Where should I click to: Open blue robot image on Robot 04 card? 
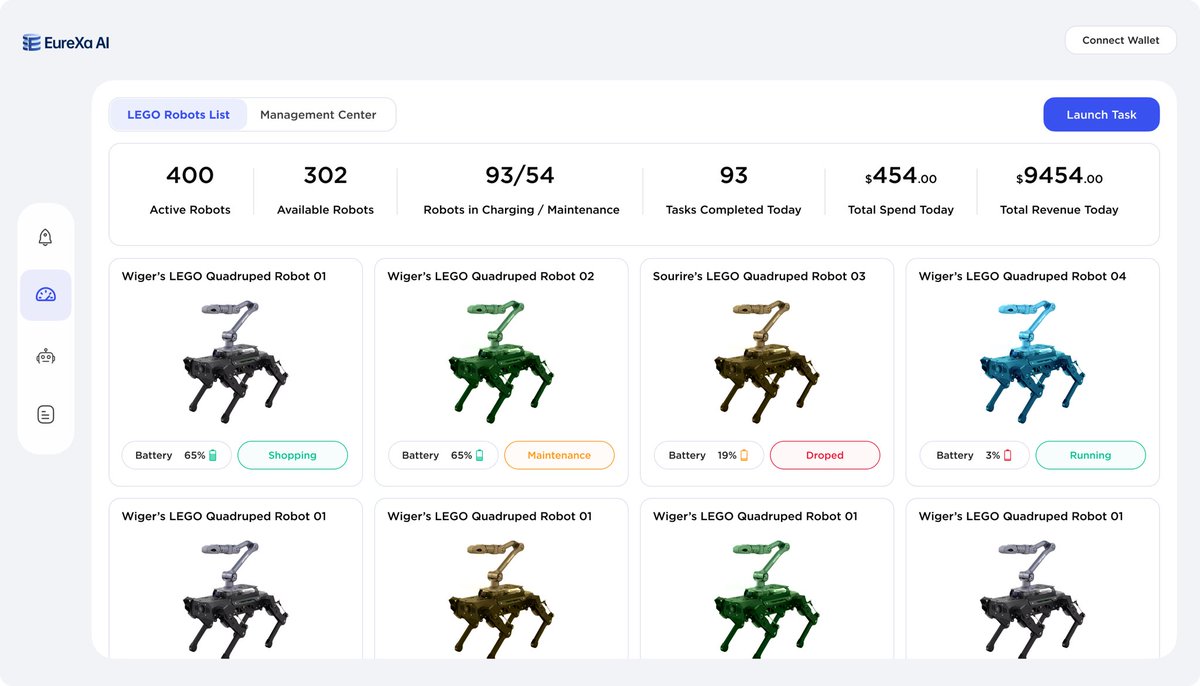(1032, 361)
